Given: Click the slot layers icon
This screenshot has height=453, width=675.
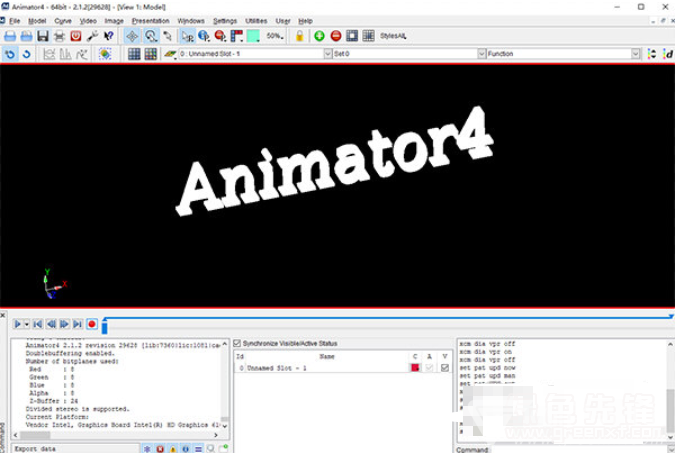Looking at the screenshot, I should tap(170, 54).
